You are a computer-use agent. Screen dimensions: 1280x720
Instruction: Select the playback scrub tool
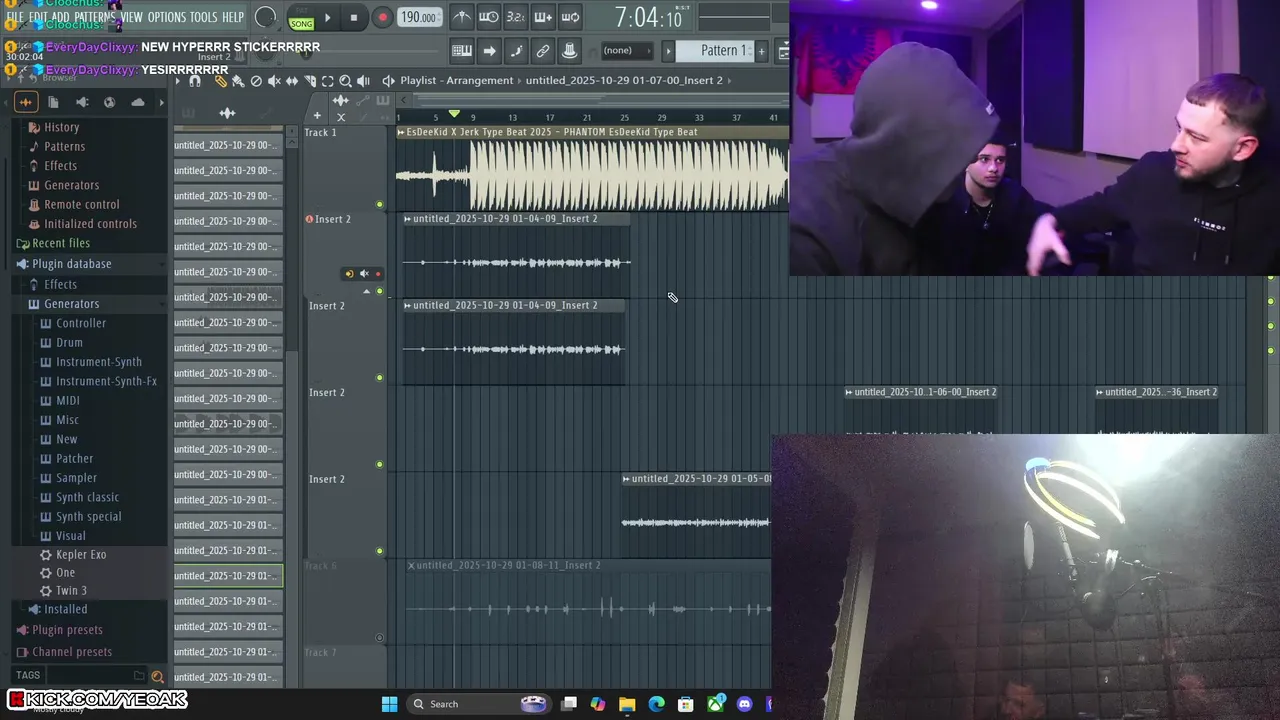coord(363,81)
